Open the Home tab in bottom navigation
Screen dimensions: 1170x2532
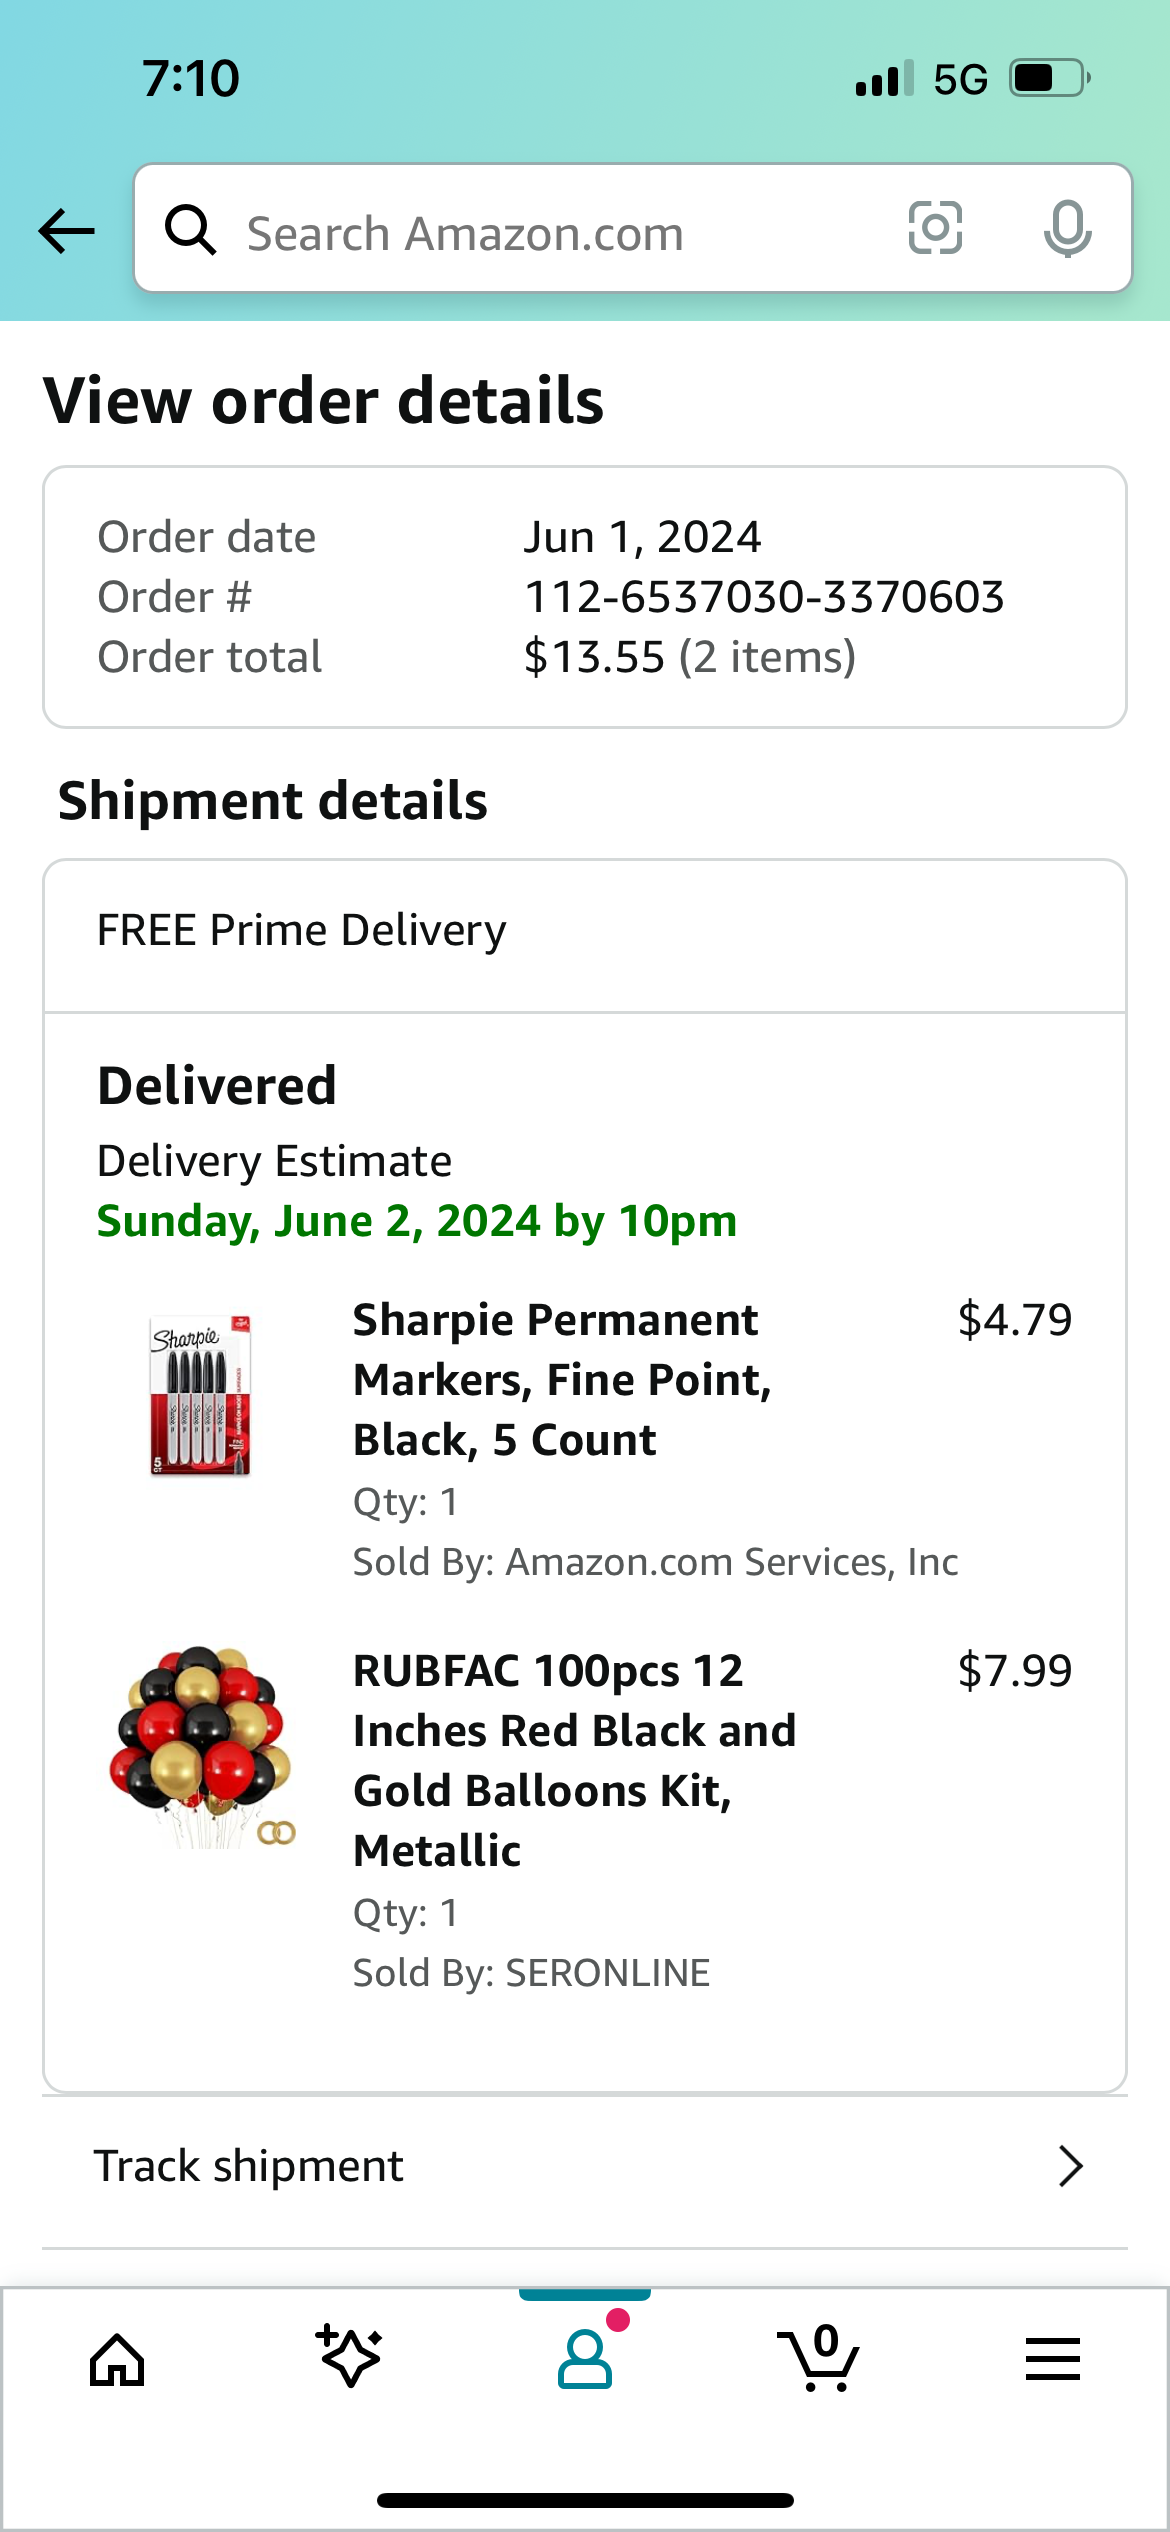pos(117,2360)
